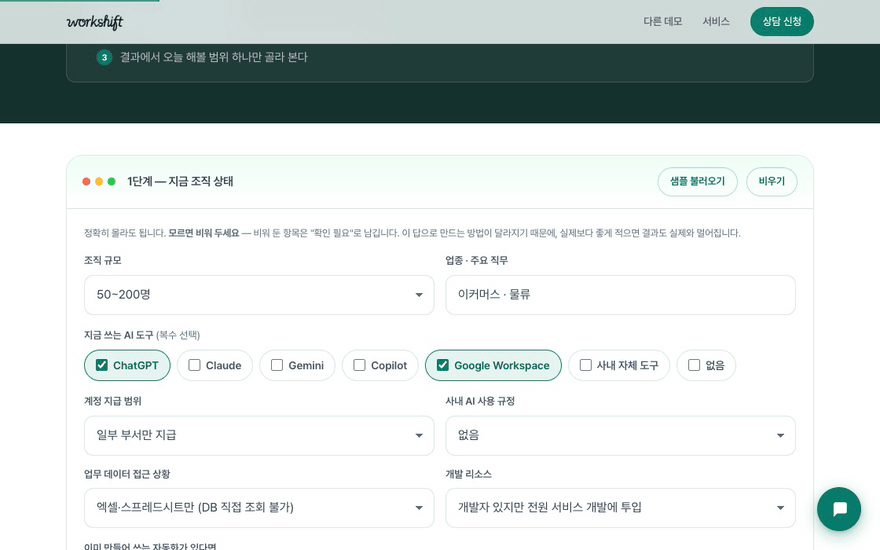
Task: Click the step 3 text 결과에서 오늘 해볼 범위
Action: tap(214, 57)
